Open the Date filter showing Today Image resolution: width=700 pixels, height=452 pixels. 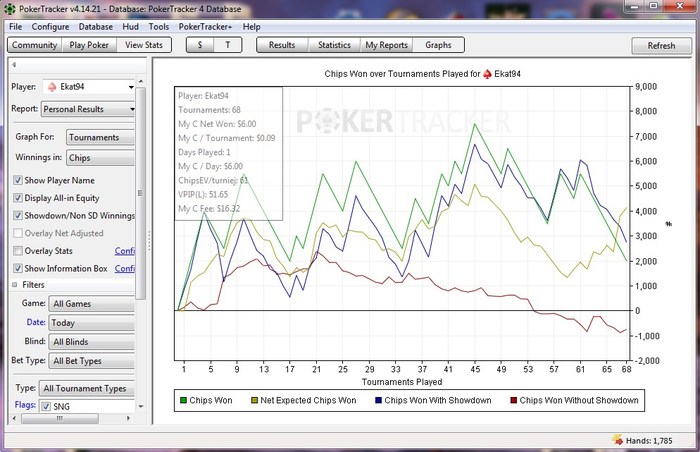point(92,322)
